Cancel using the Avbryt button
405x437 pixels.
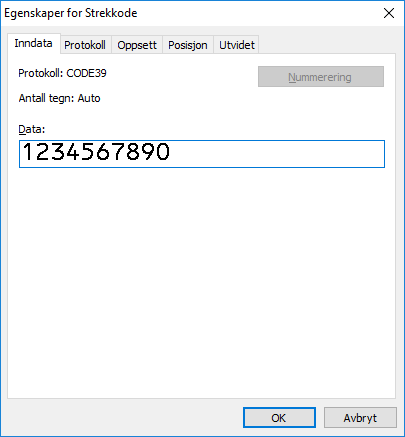click(360, 417)
